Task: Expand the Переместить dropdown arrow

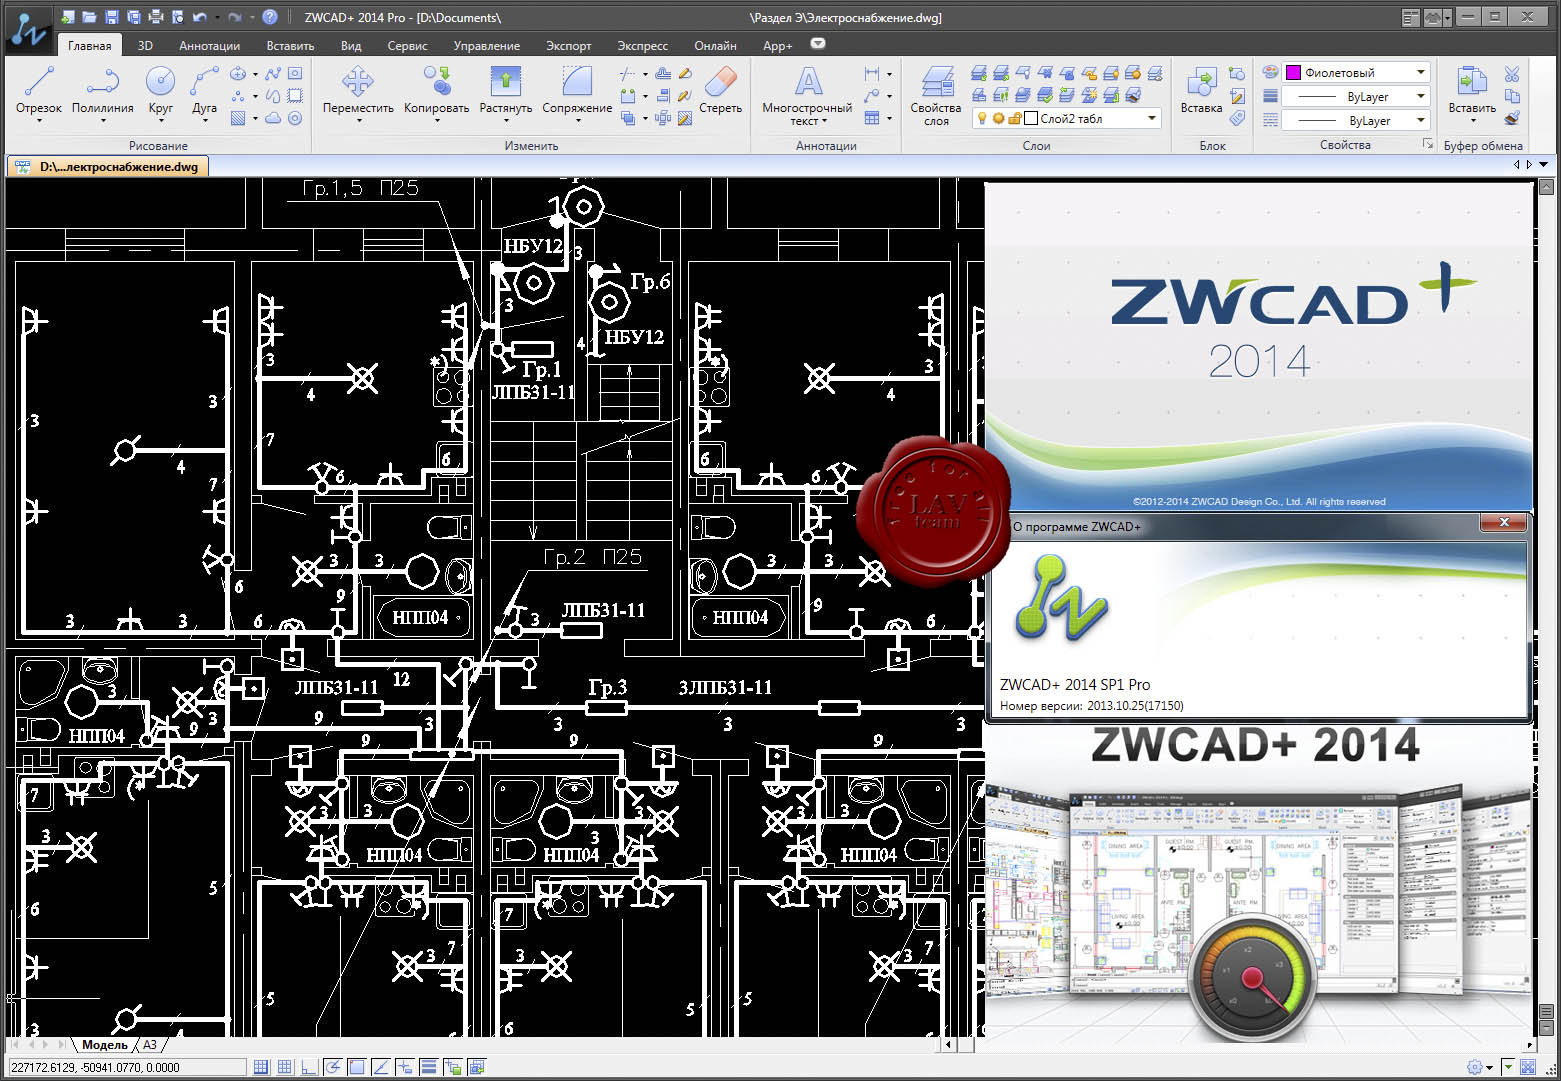Action: coord(358,121)
